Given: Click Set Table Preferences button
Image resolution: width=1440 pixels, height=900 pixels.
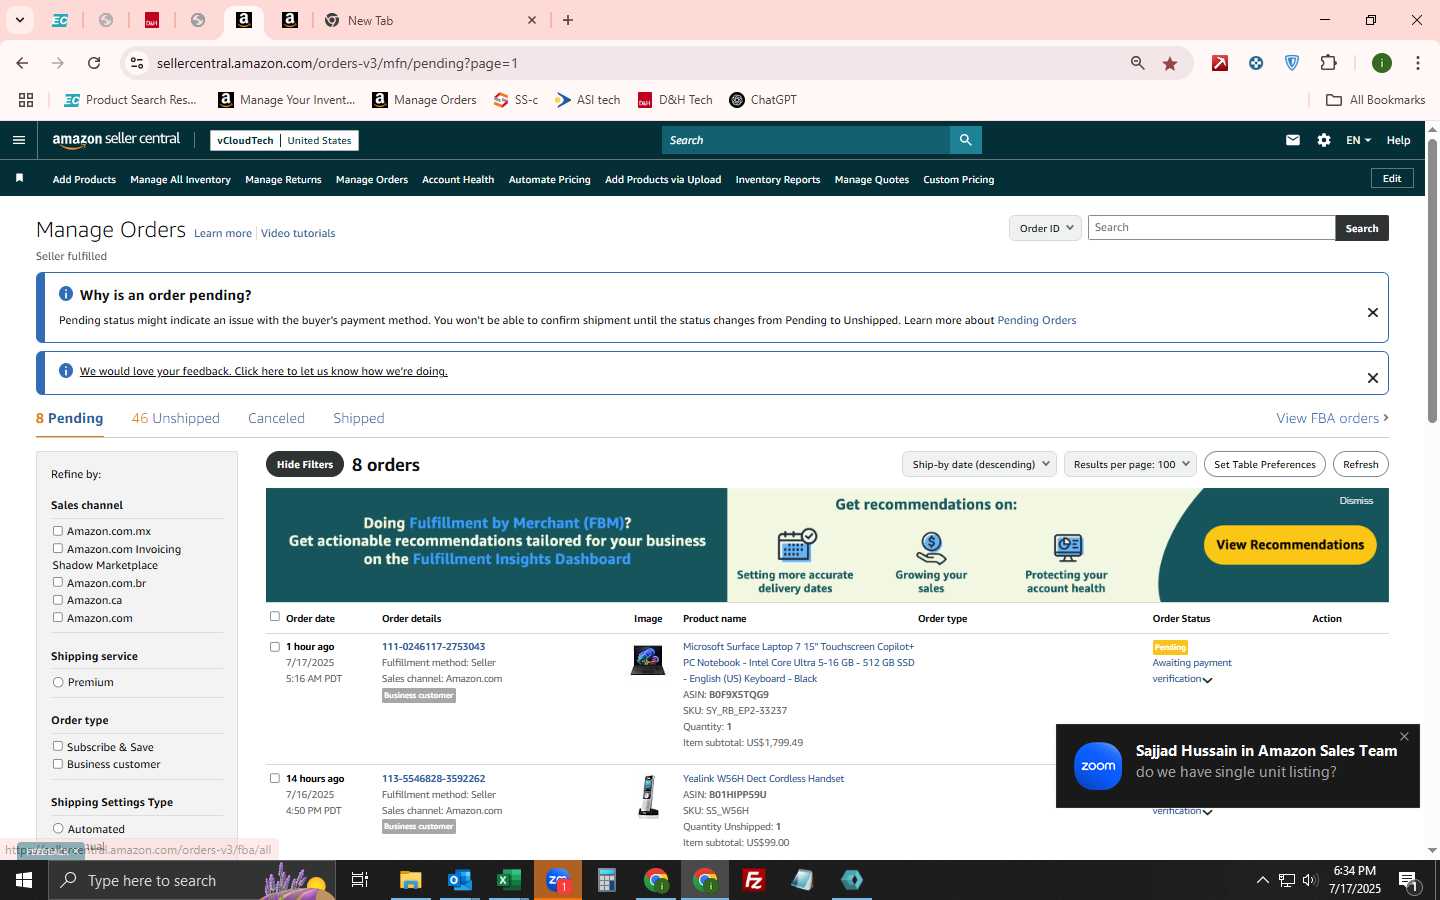Looking at the screenshot, I should tap(1264, 464).
